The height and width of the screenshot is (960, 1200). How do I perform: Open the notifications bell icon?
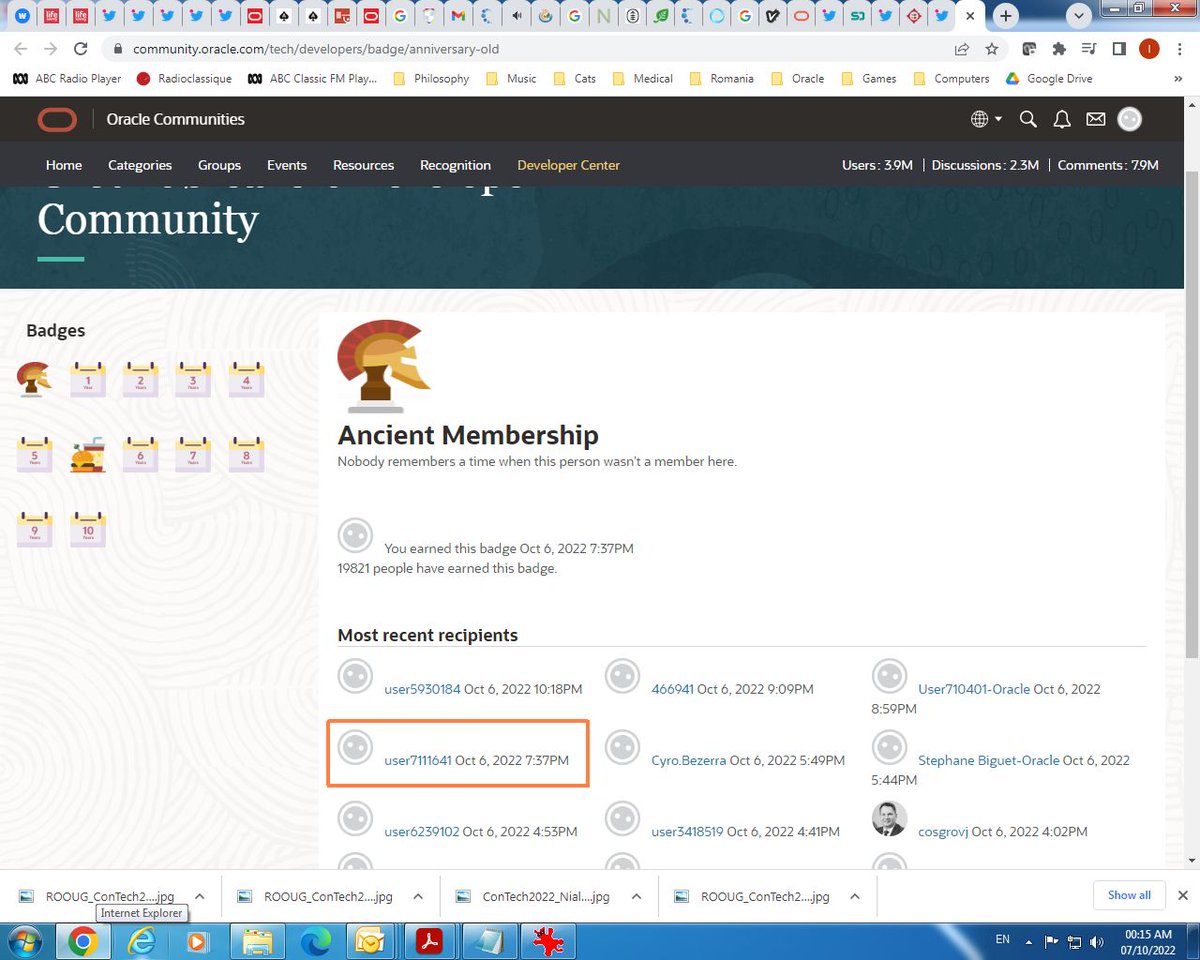[1061, 118]
